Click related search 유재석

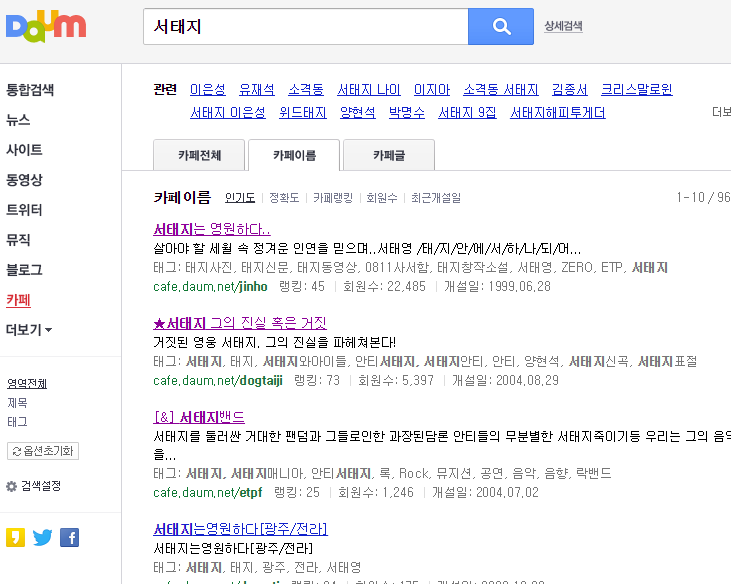click(x=257, y=89)
